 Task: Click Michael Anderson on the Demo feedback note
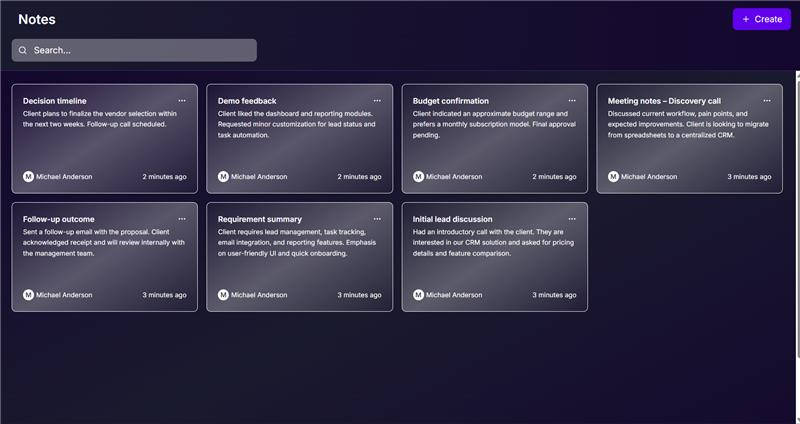259,177
